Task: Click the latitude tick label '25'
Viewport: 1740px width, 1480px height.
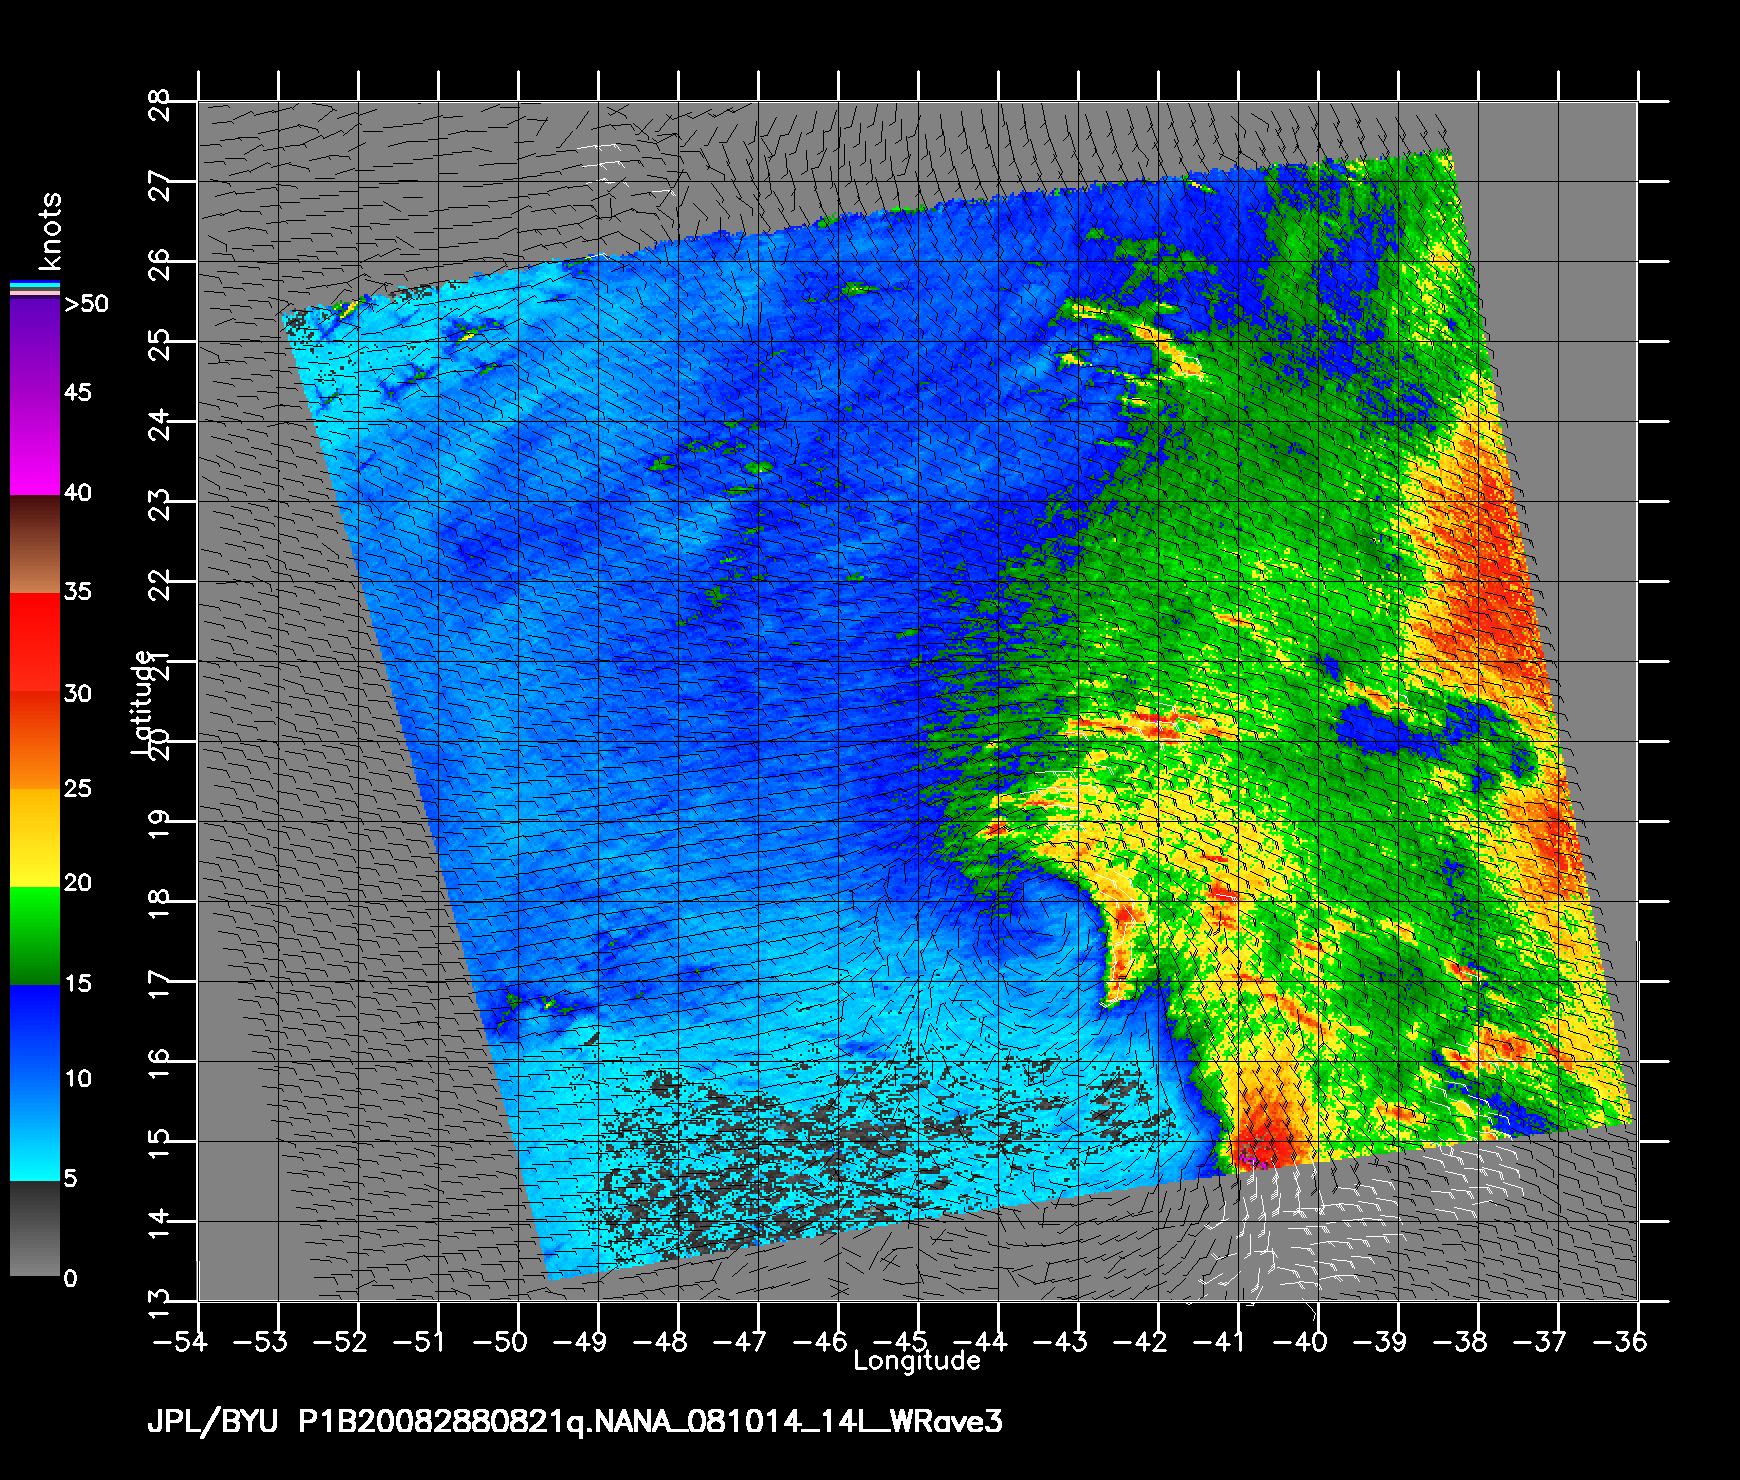Action: [x=159, y=345]
